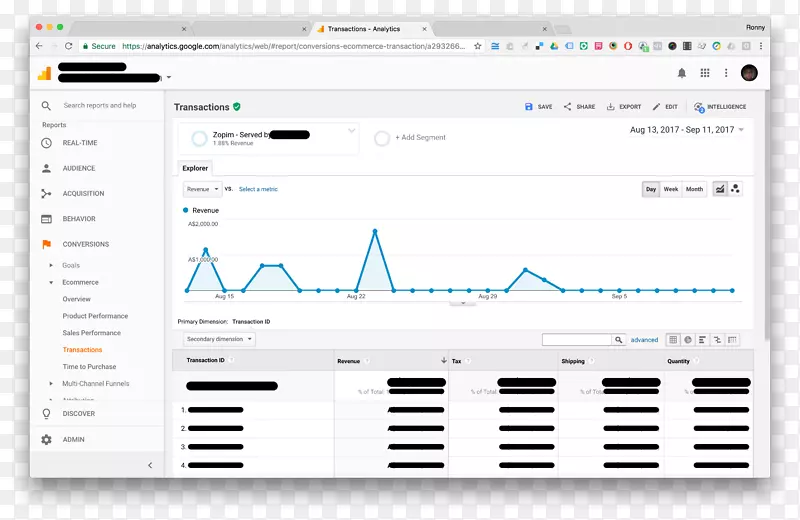Select the pie chart percentage view
Image resolution: width=800 pixels, height=520 pixels.
coord(688,340)
